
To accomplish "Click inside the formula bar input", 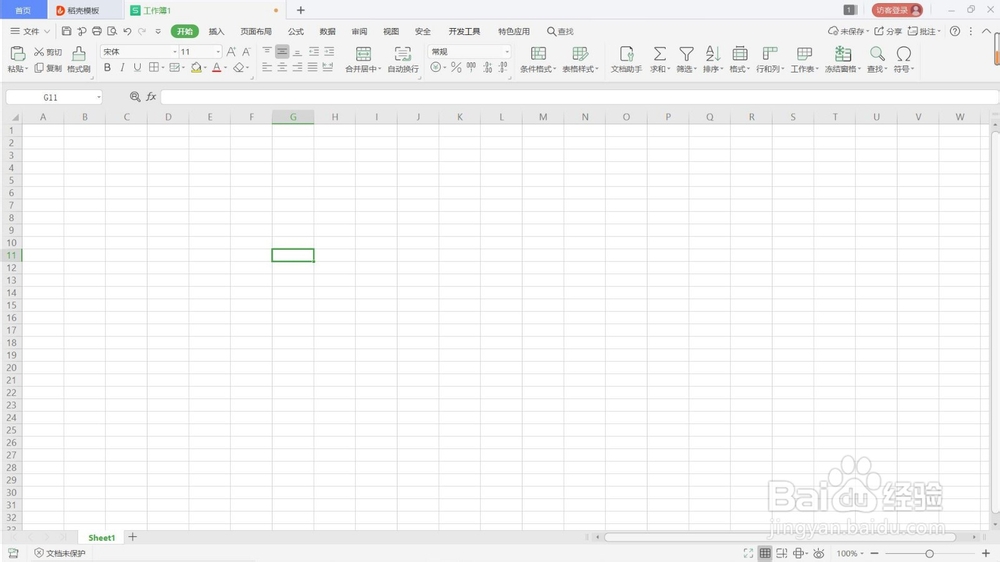I will (579, 97).
